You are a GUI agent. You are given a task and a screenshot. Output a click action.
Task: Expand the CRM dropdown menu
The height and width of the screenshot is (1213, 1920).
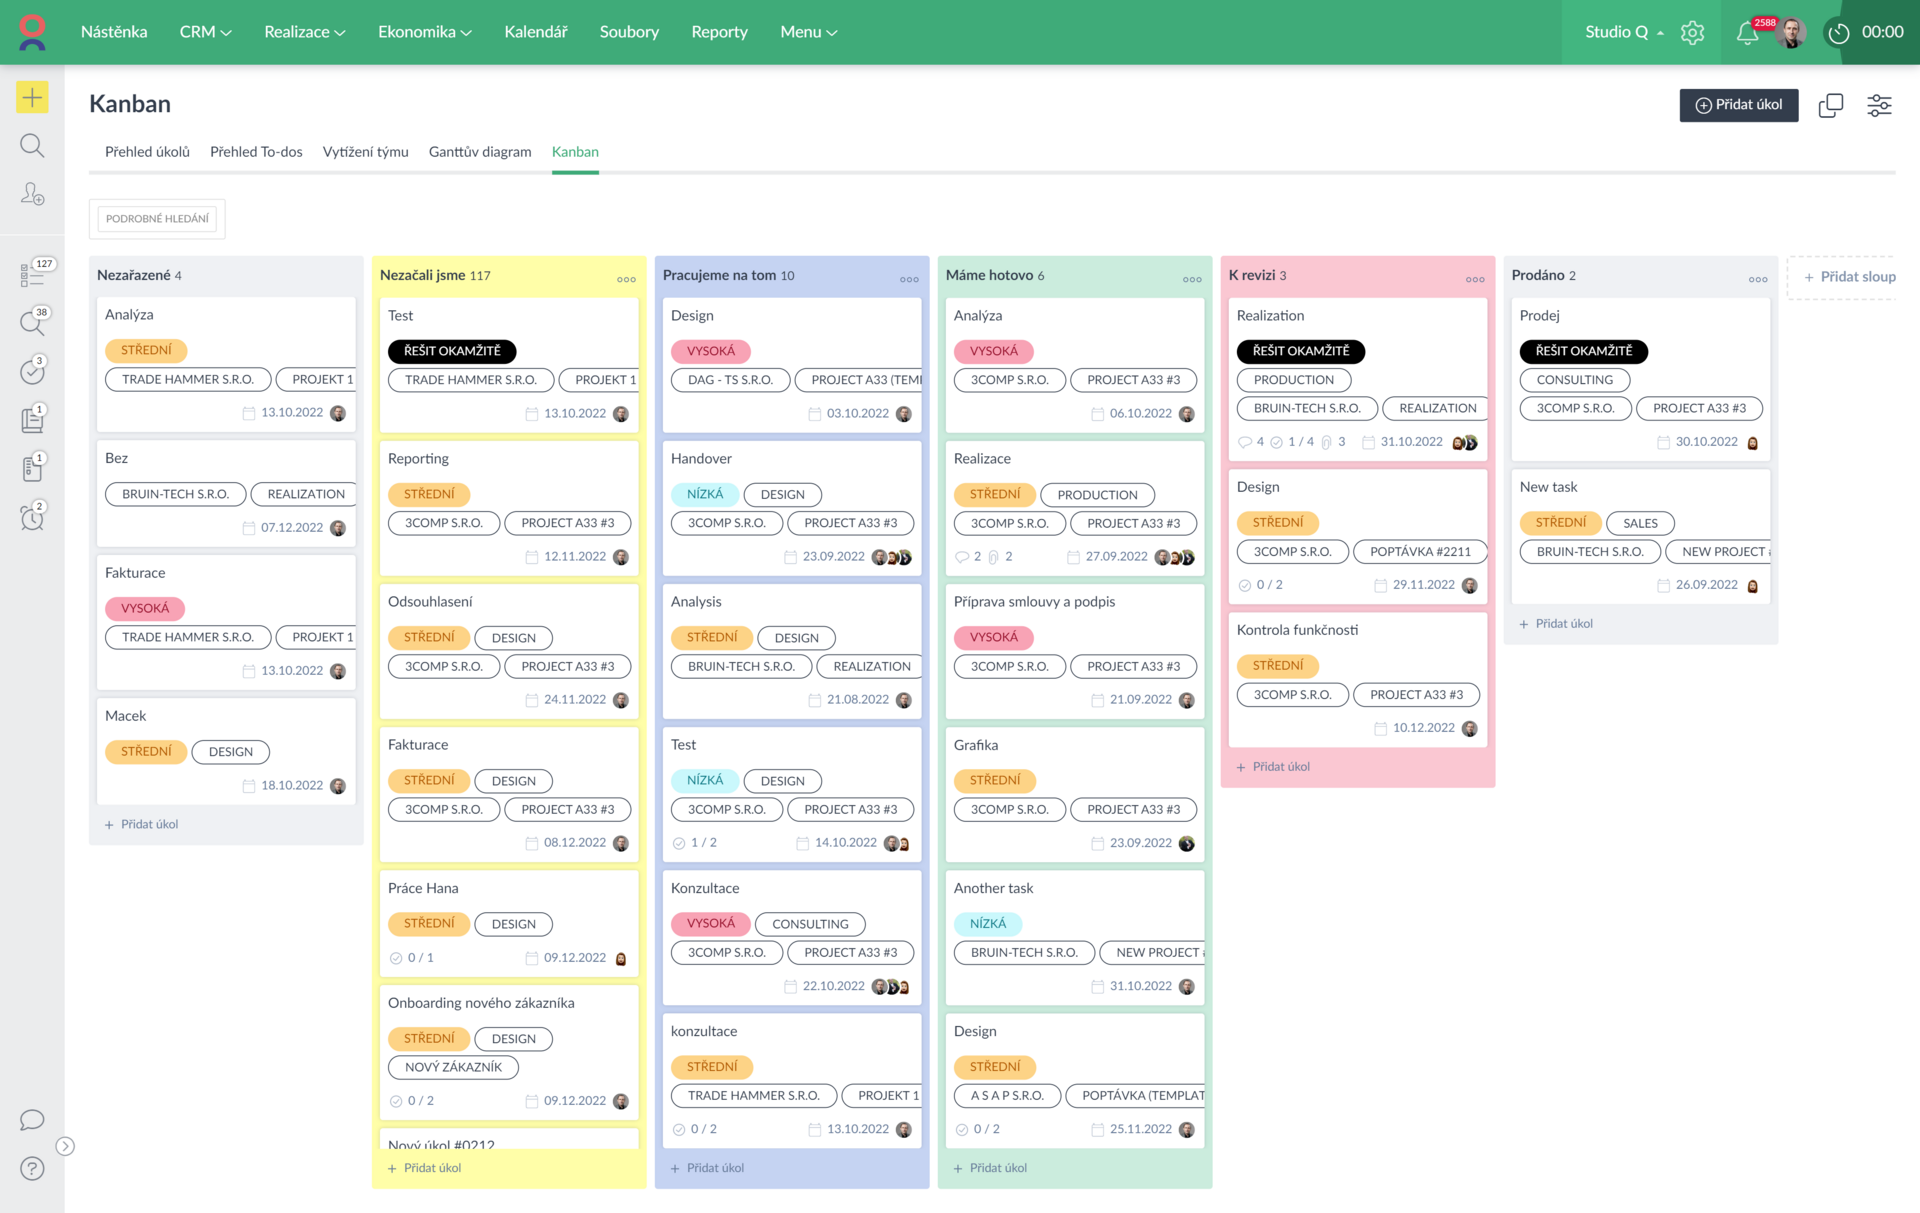[x=205, y=32]
